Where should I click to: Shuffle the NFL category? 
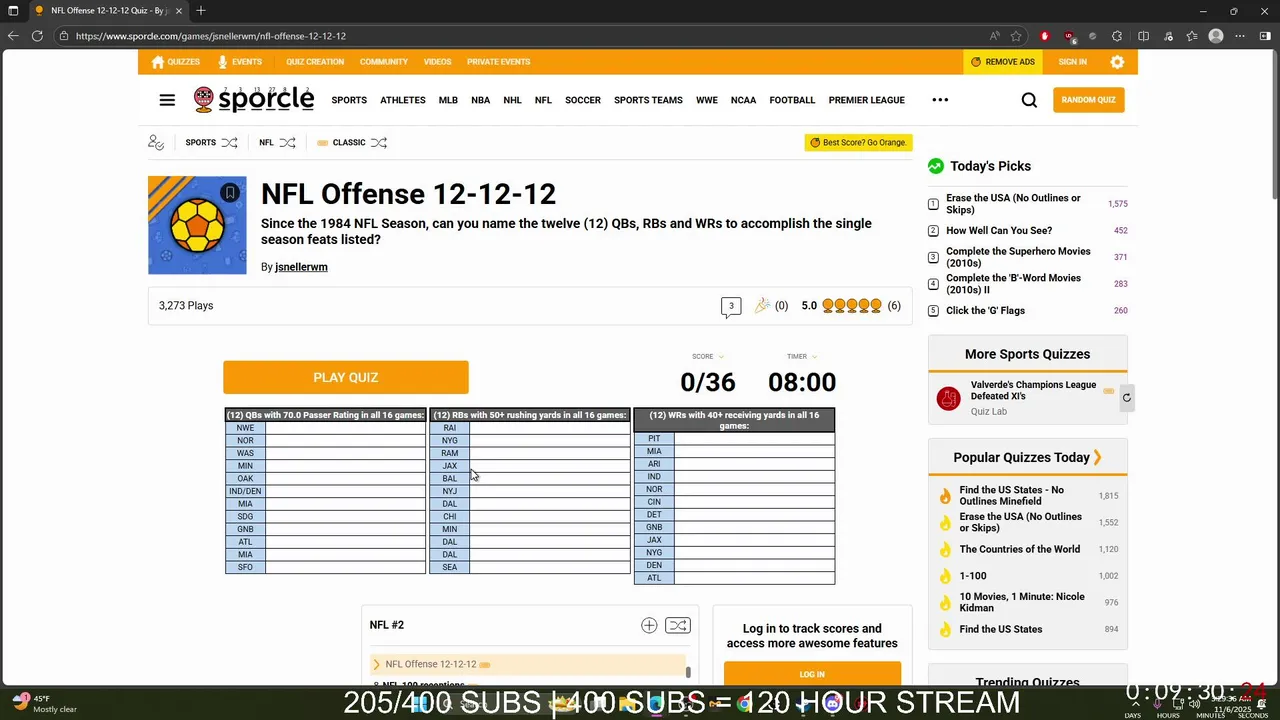point(287,142)
